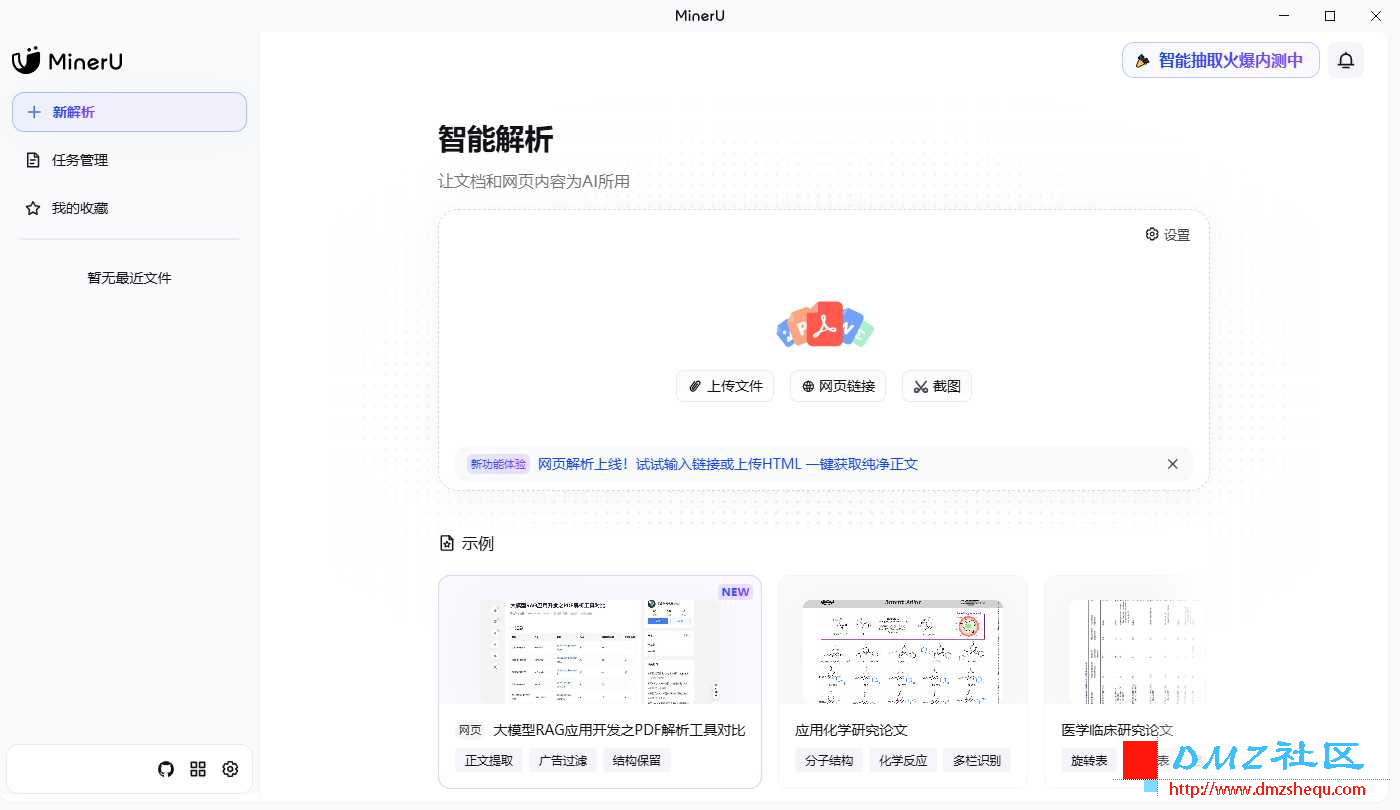Screen dimensions: 1400x810
Task: Click the MinerU logo in sidebar
Action: click(x=67, y=61)
